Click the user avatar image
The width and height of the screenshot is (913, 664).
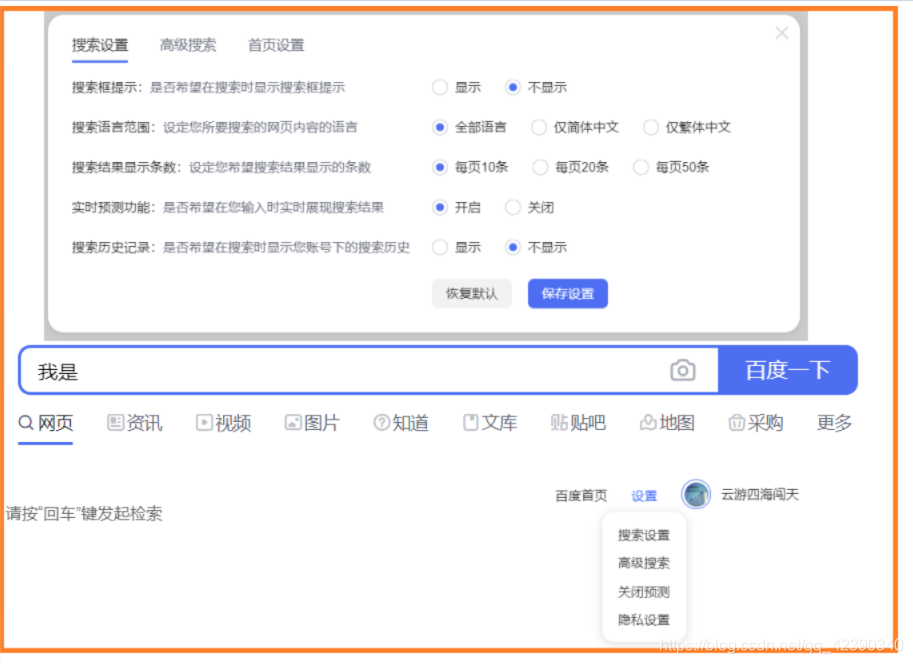696,495
